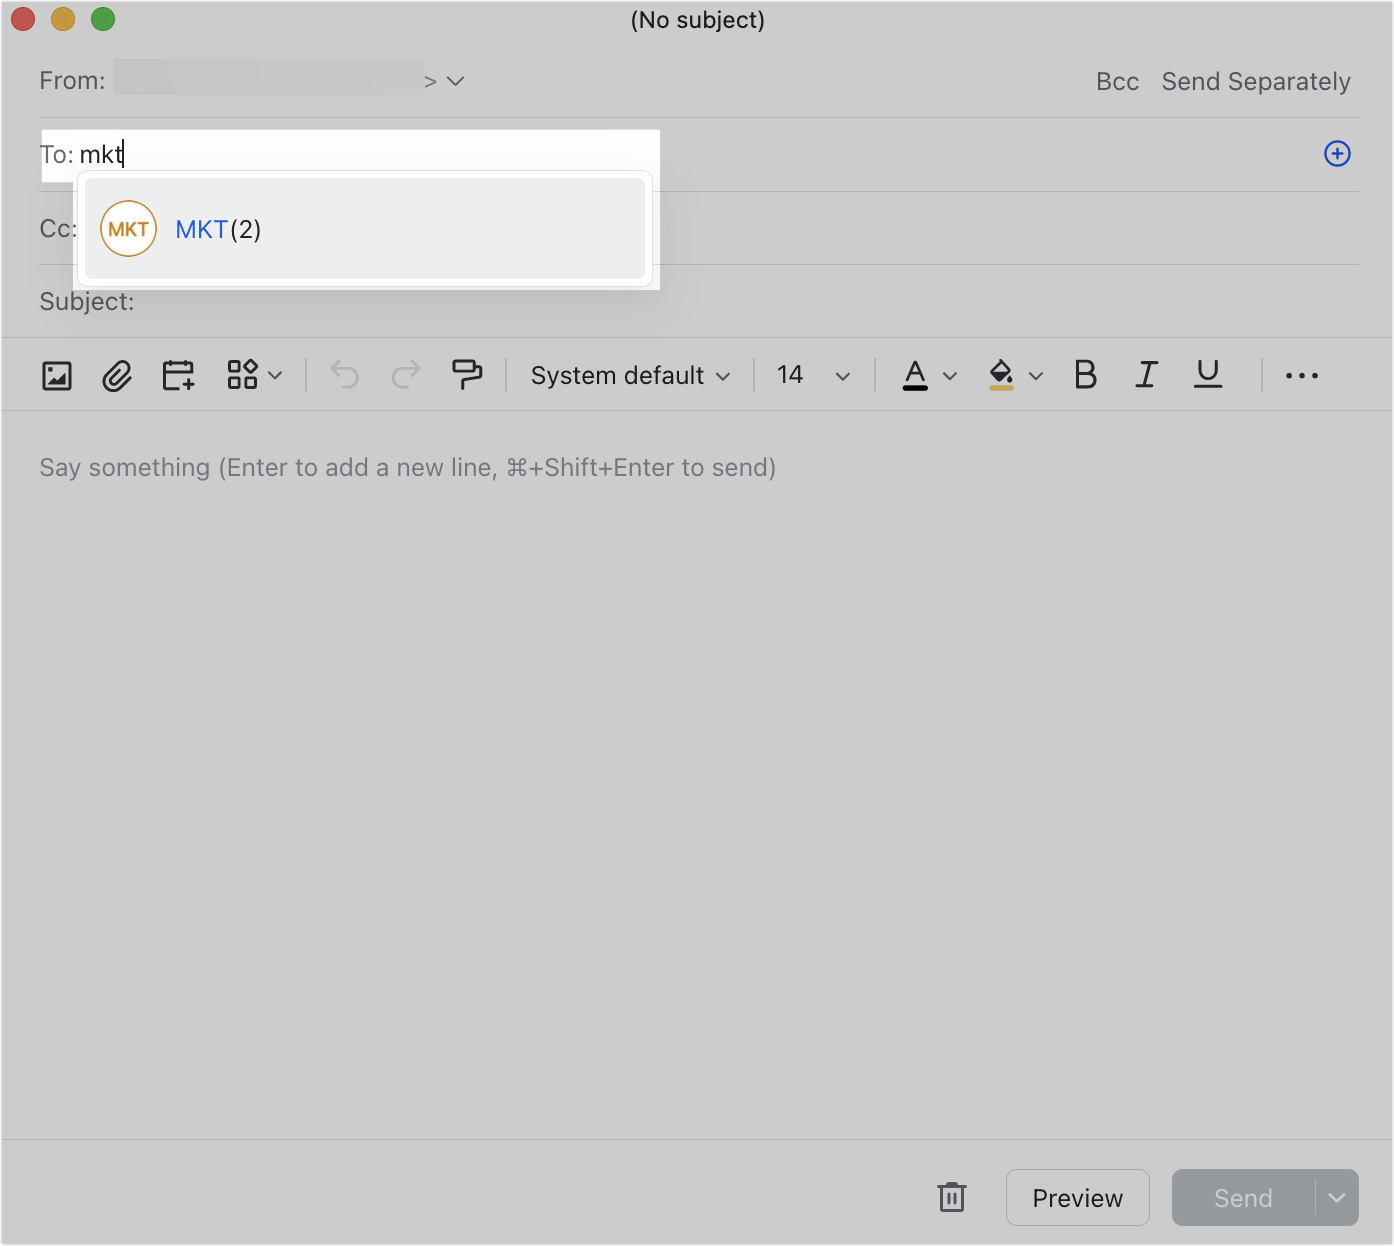1394x1246 pixels.
Task: Click the insert meeting invitation icon
Action: click(177, 375)
